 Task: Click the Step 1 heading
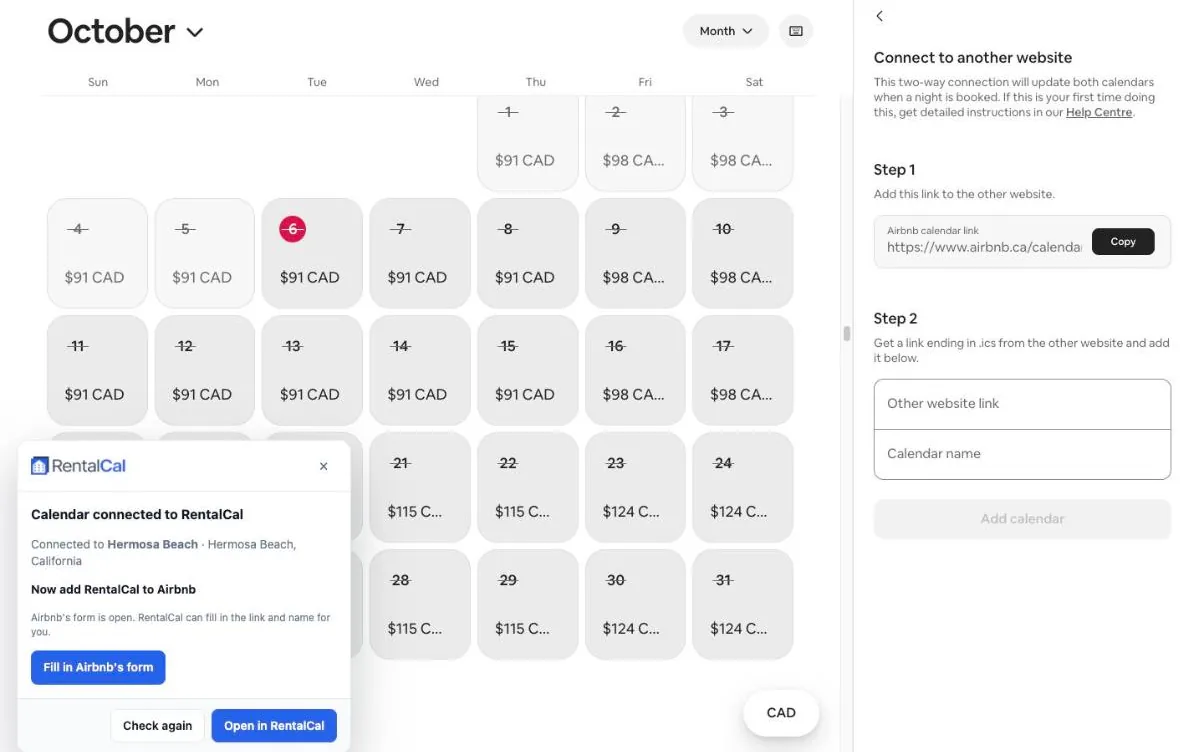coord(894,170)
